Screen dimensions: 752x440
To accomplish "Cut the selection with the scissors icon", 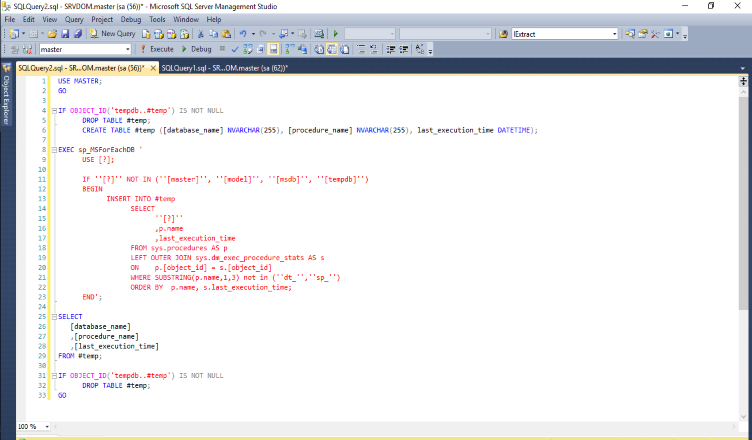I will click(200, 34).
